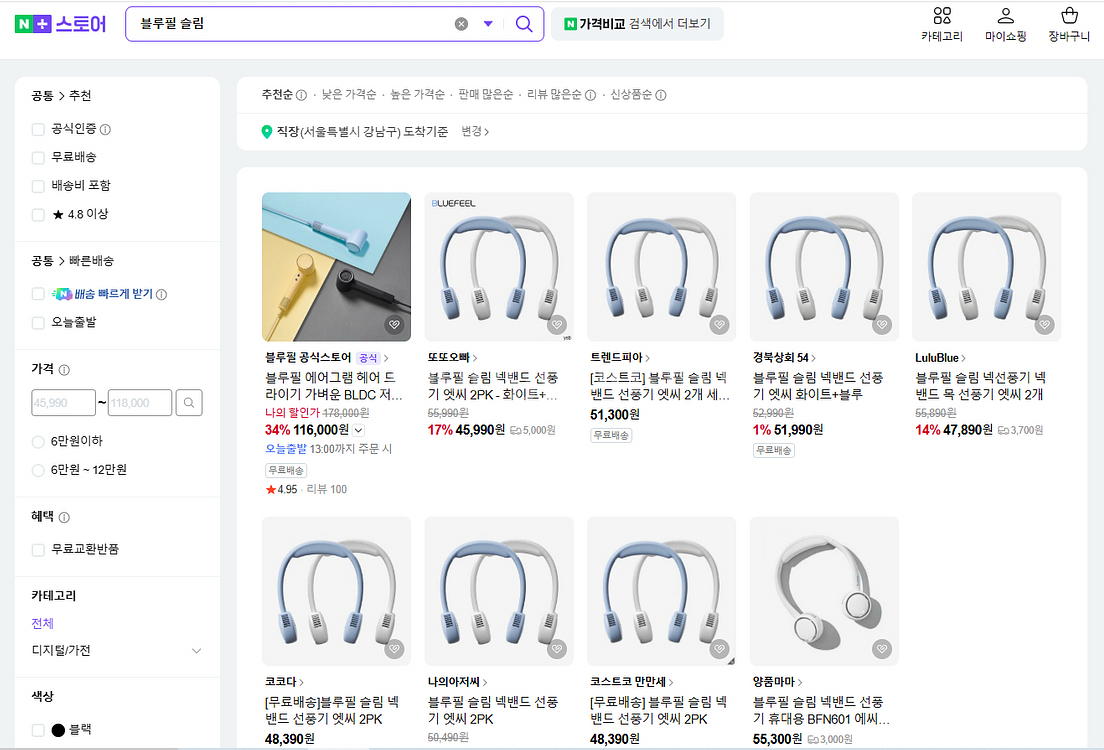1104x750 pixels.
Task: Sort by 신상품순
Action: 631,94
